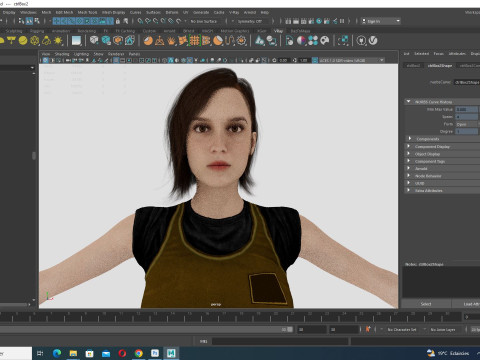
Task: Click the yellow sun light icon on the shelf
Action: click(58, 41)
